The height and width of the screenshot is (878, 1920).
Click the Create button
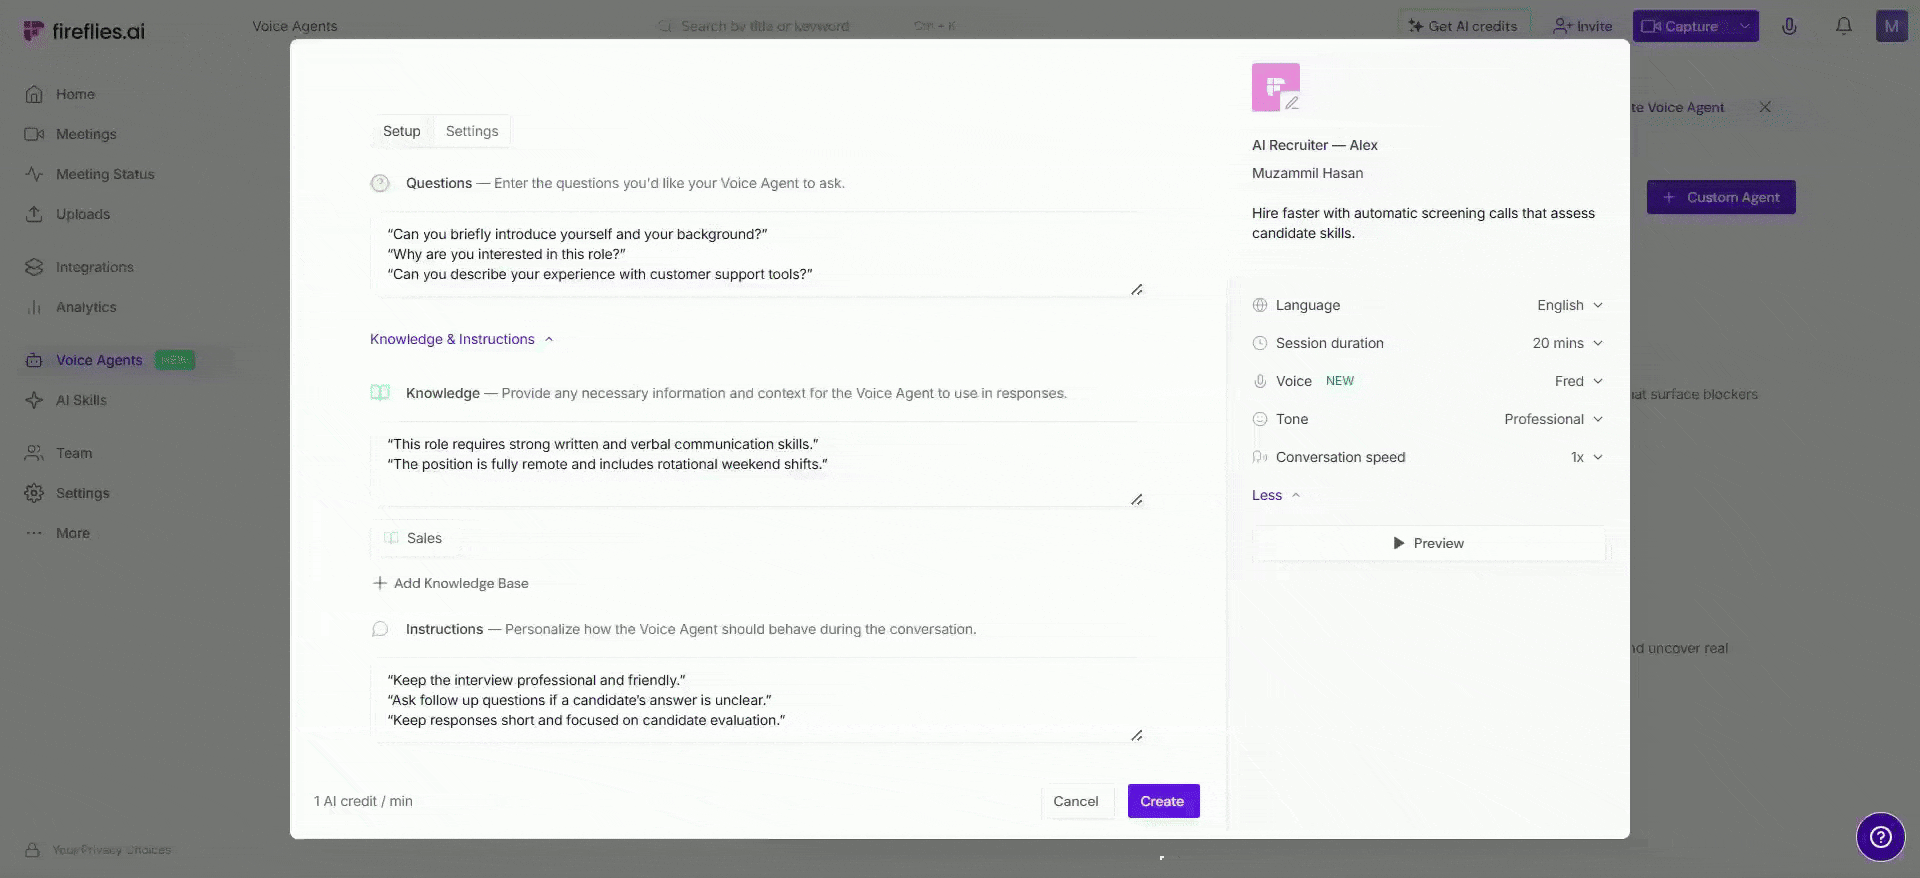(x=1163, y=801)
